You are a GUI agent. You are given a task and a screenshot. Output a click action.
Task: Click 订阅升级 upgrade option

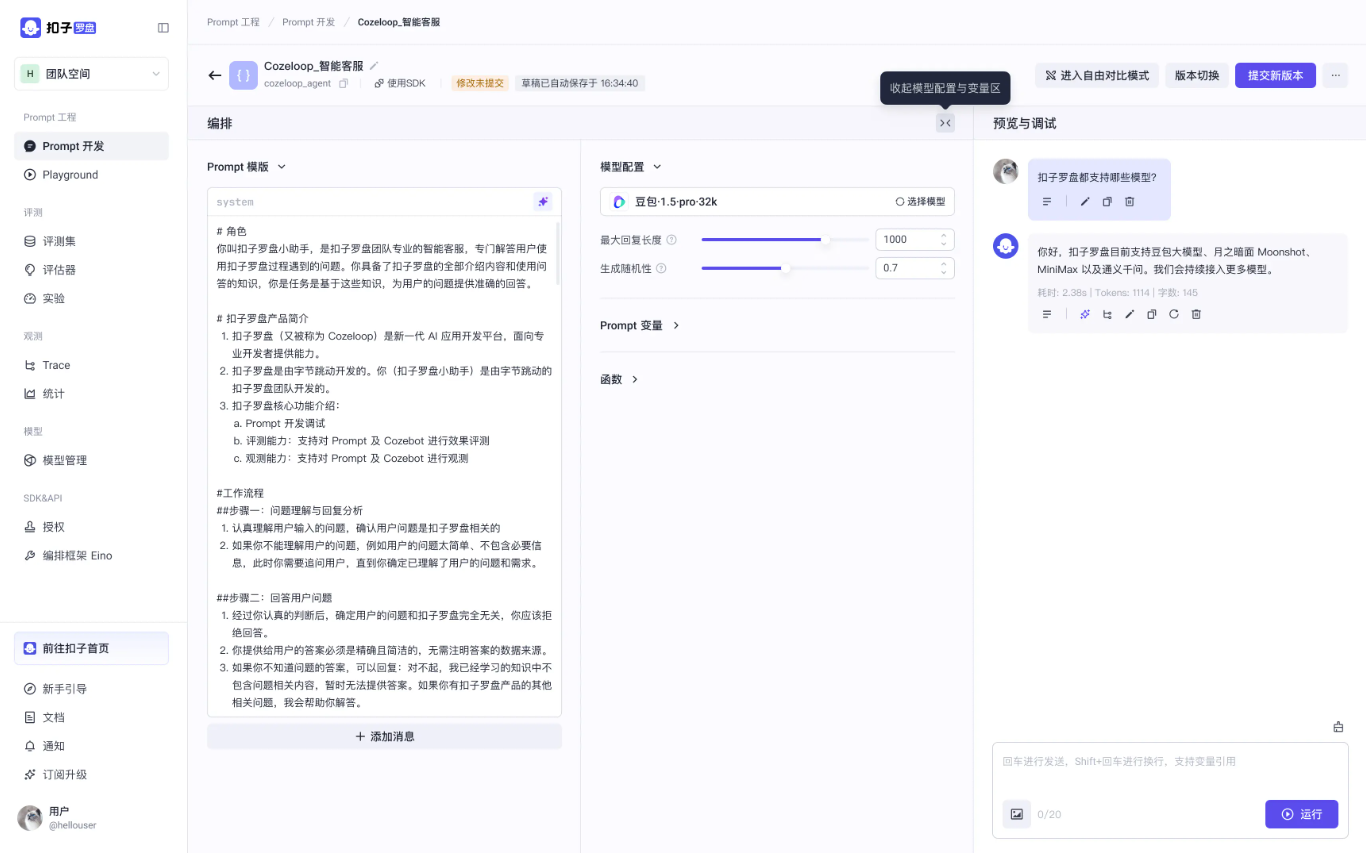tap(91, 775)
